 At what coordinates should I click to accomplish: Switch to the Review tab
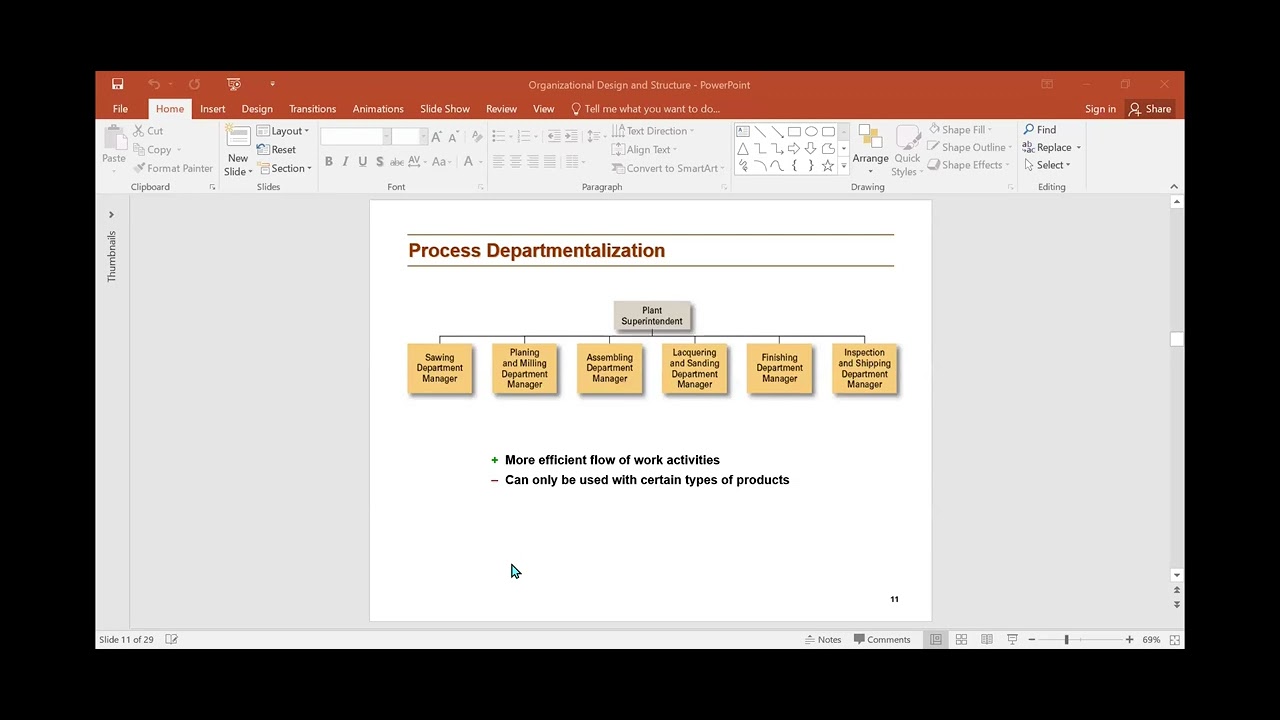(501, 109)
